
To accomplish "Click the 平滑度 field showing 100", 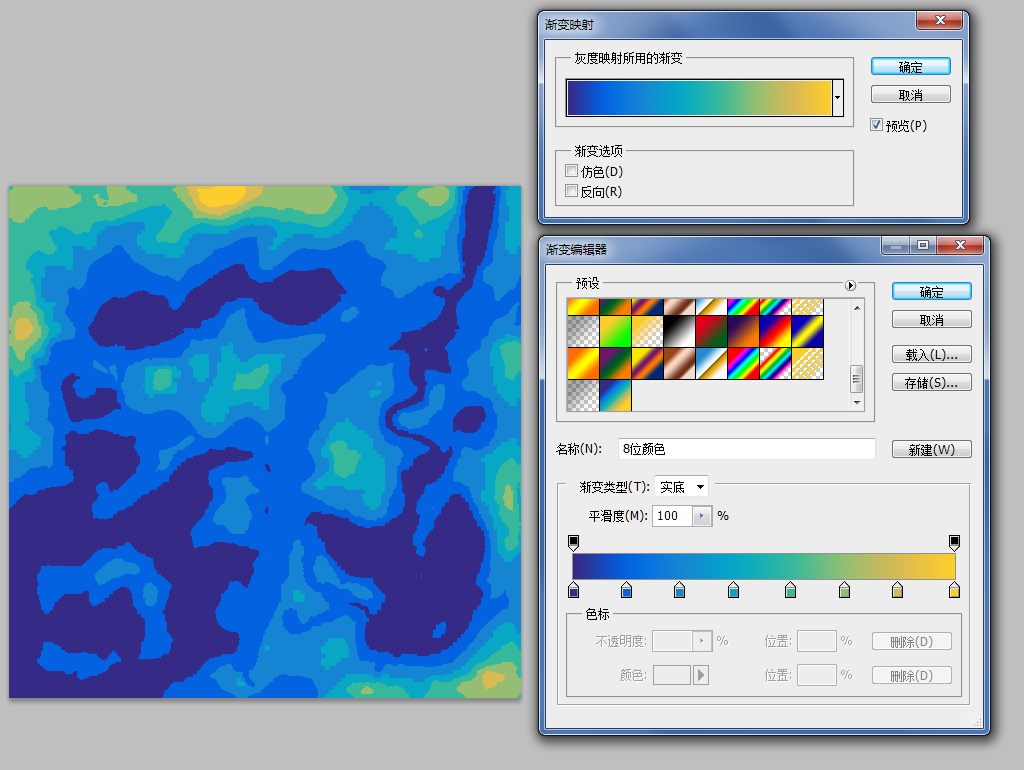I will [673, 516].
